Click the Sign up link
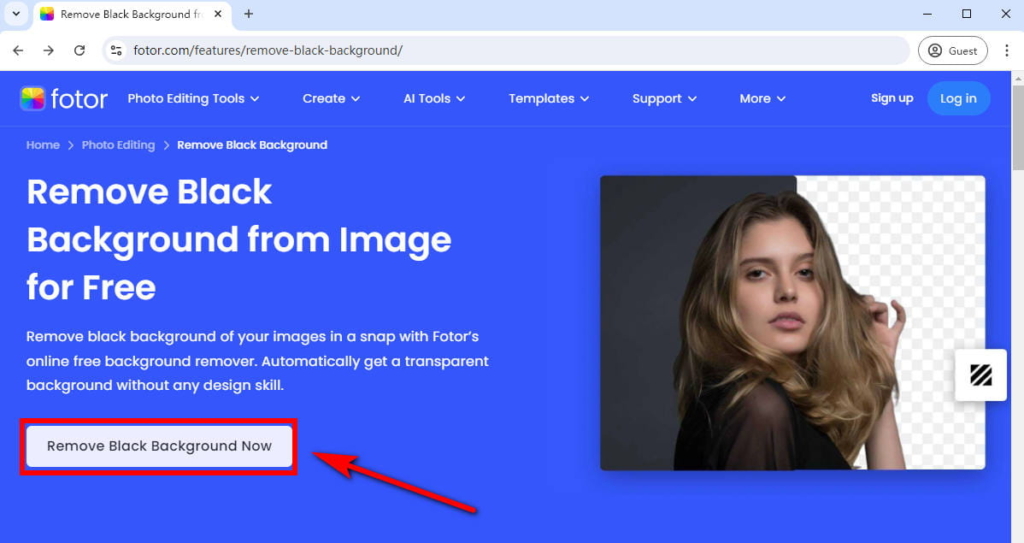1024x543 pixels. click(892, 98)
